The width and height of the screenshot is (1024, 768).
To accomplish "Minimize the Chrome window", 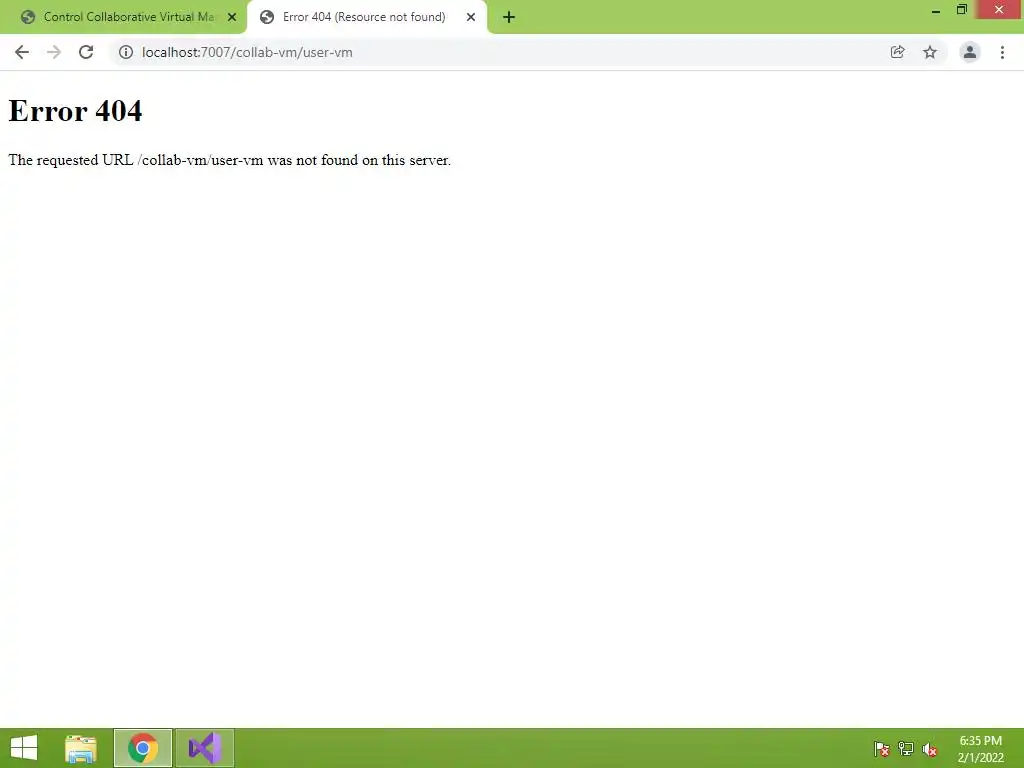I will pyautogui.click(x=936, y=10).
